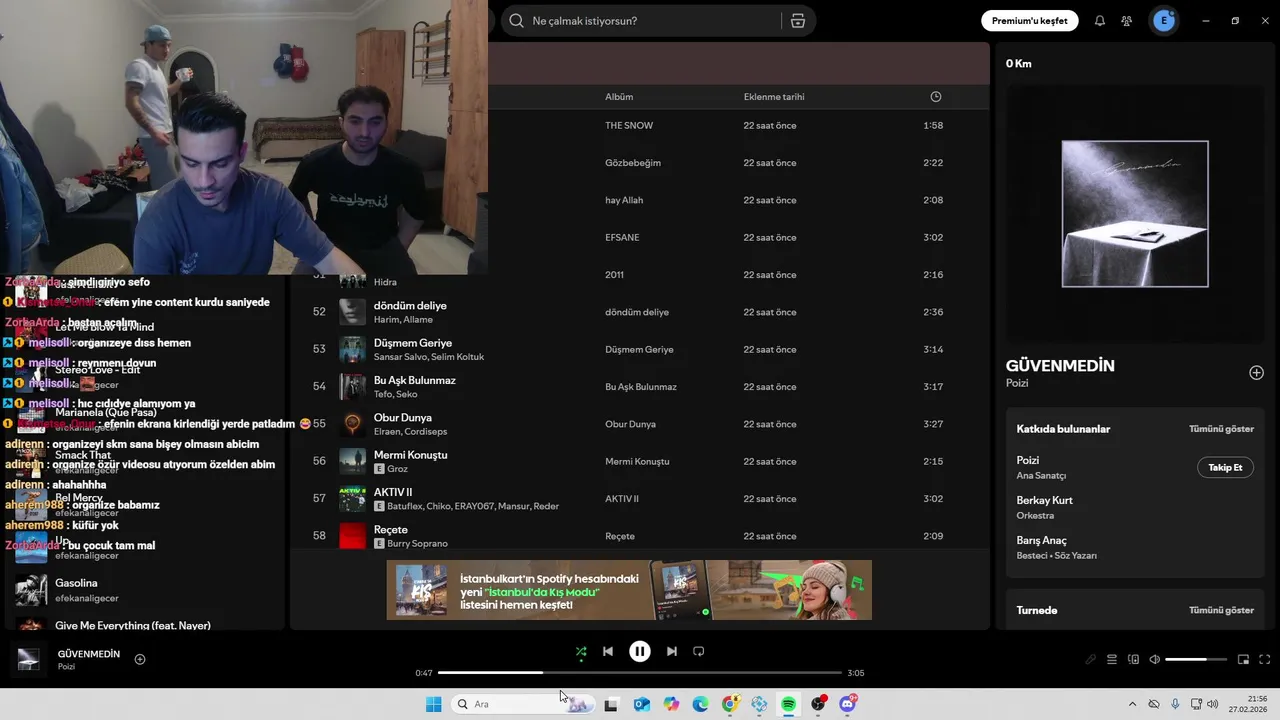The image size is (1280, 720).
Task: Click 'Takip Et' button for Poizi
Action: [x=1225, y=467]
